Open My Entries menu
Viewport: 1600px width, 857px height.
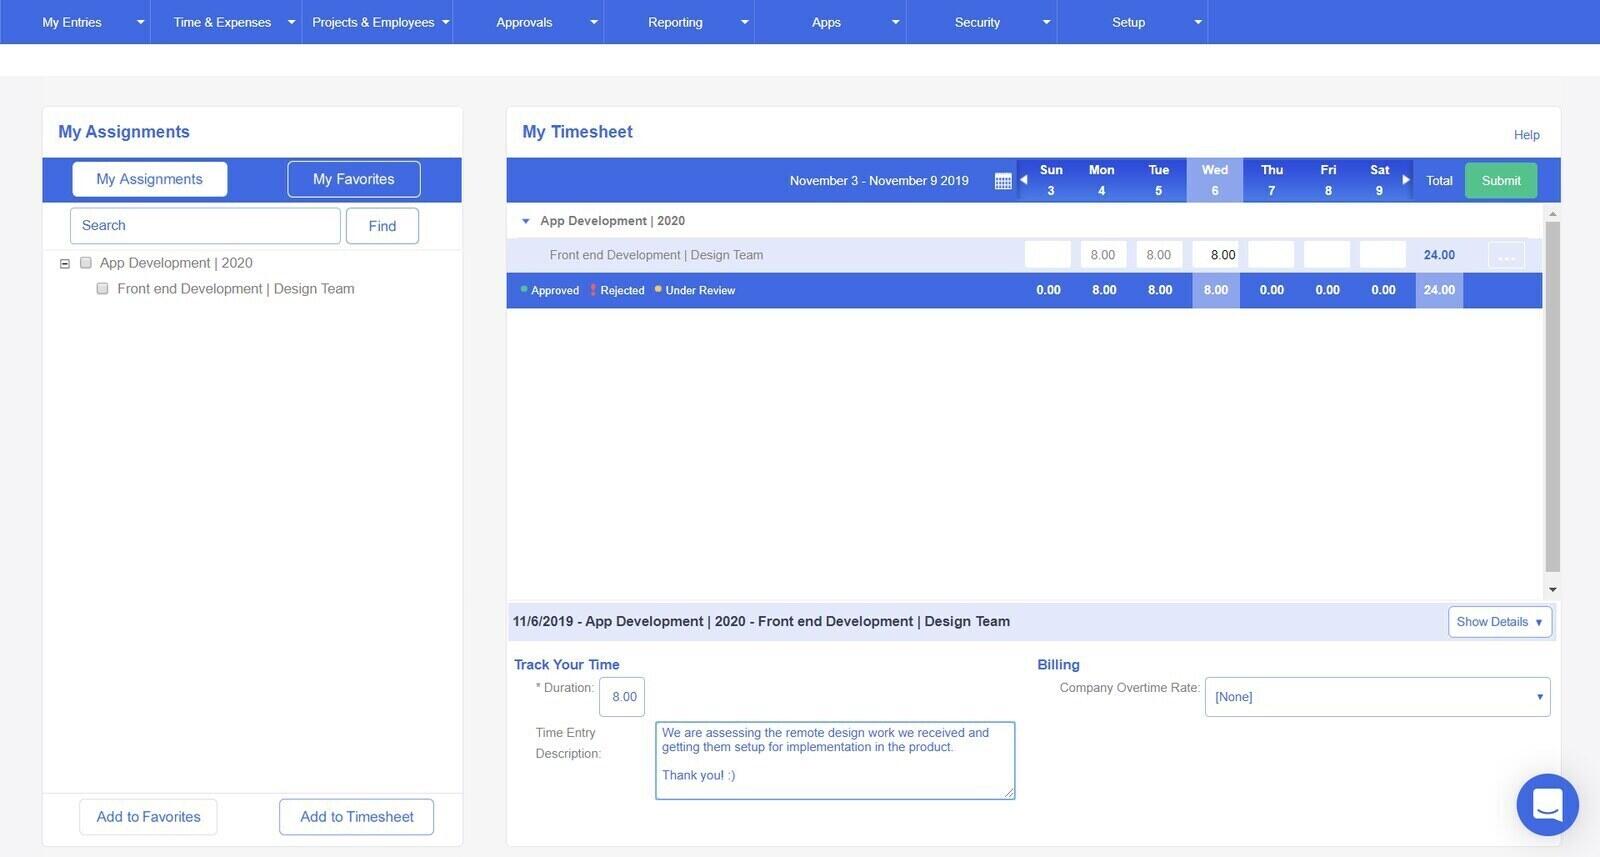point(75,22)
